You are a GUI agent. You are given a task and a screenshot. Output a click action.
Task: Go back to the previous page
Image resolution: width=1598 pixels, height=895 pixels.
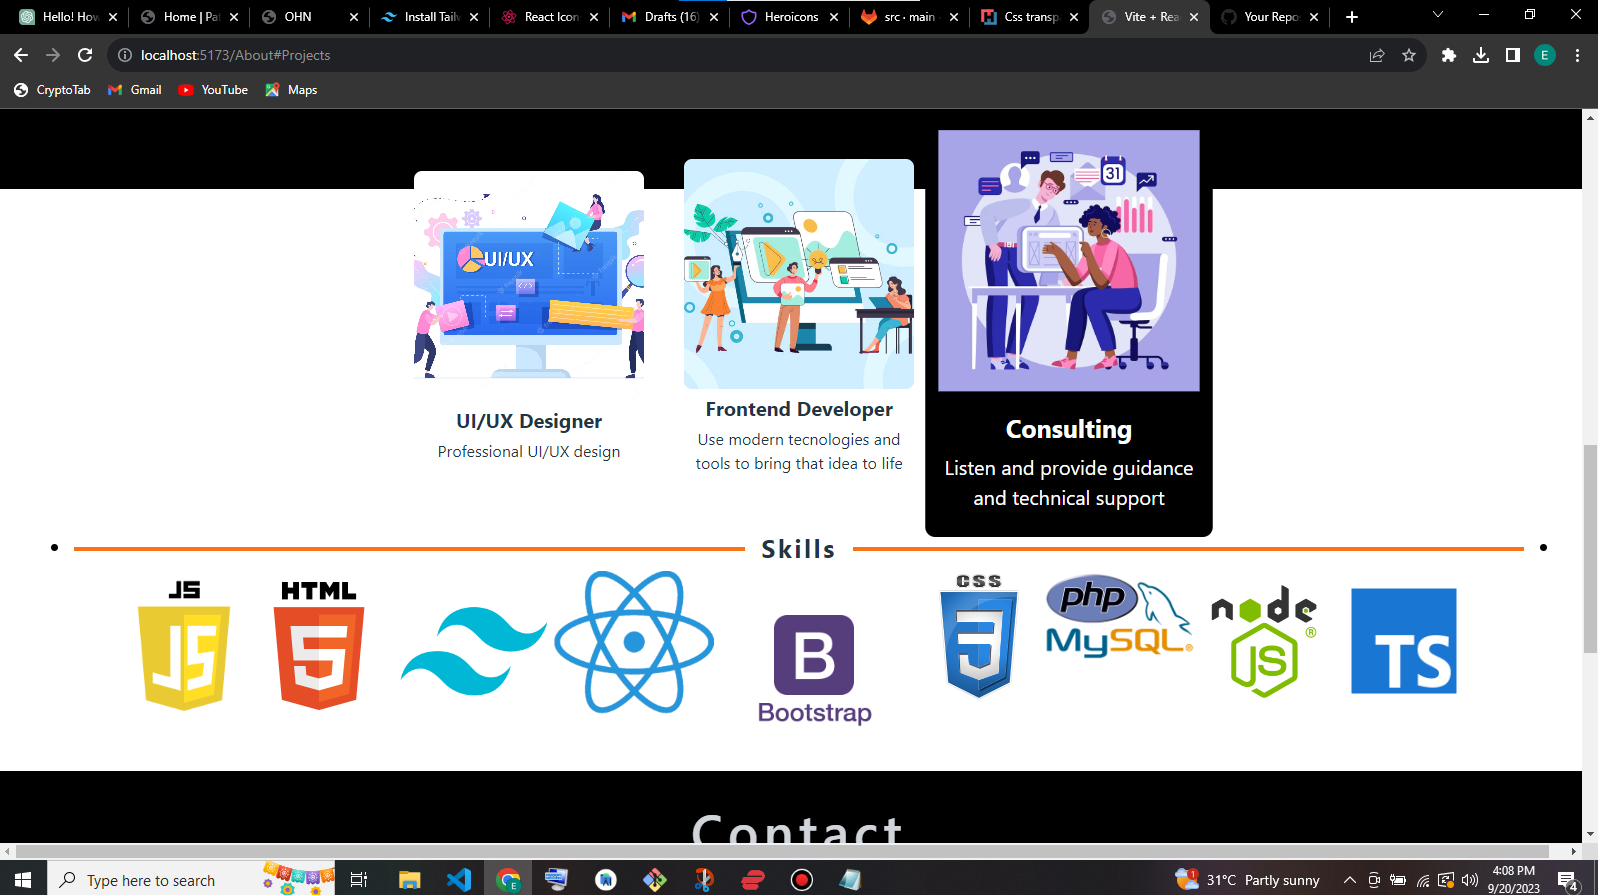click(21, 55)
